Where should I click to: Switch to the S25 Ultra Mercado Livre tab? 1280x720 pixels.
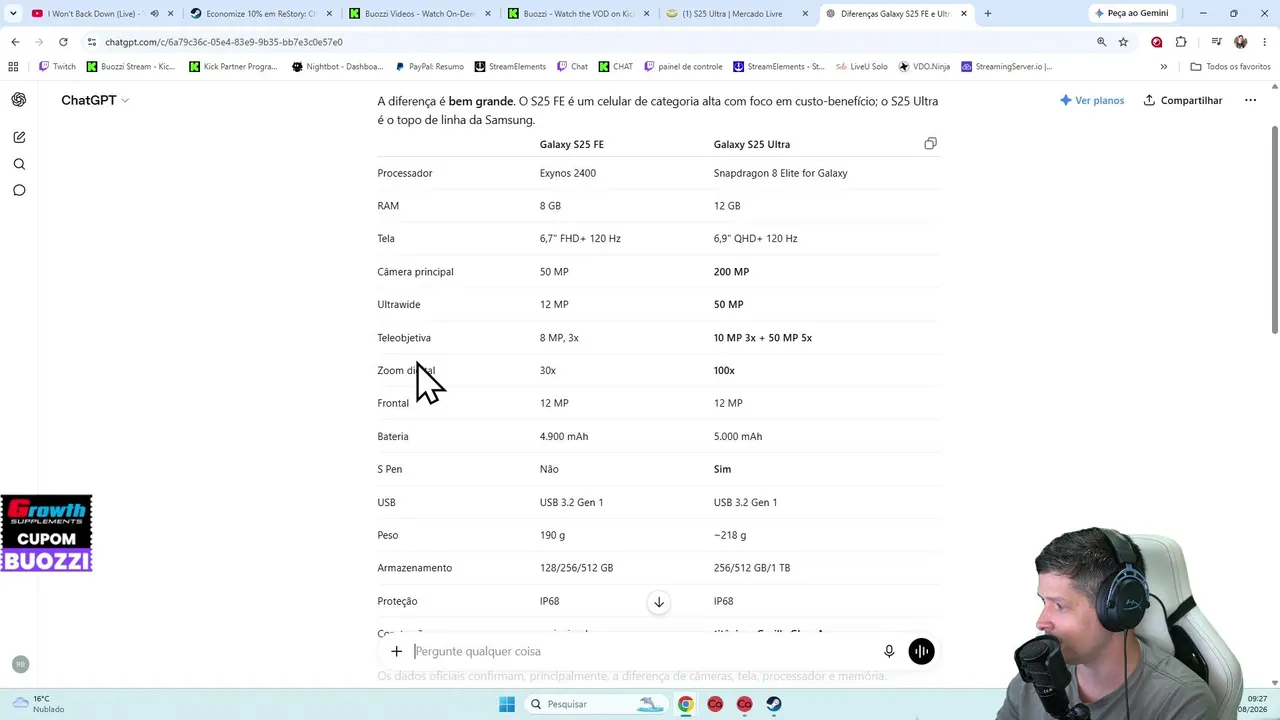click(x=738, y=14)
